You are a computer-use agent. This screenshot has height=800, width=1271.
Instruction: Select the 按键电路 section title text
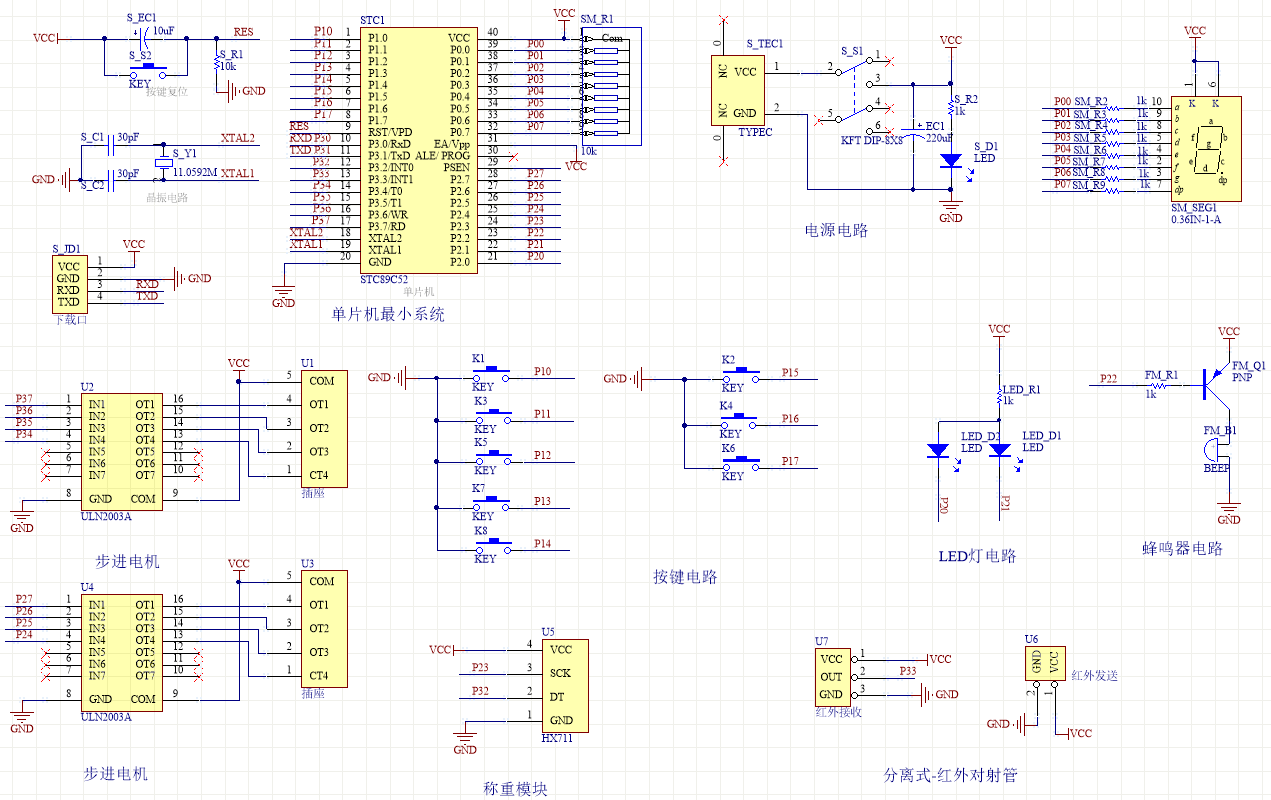(x=685, y=577)
